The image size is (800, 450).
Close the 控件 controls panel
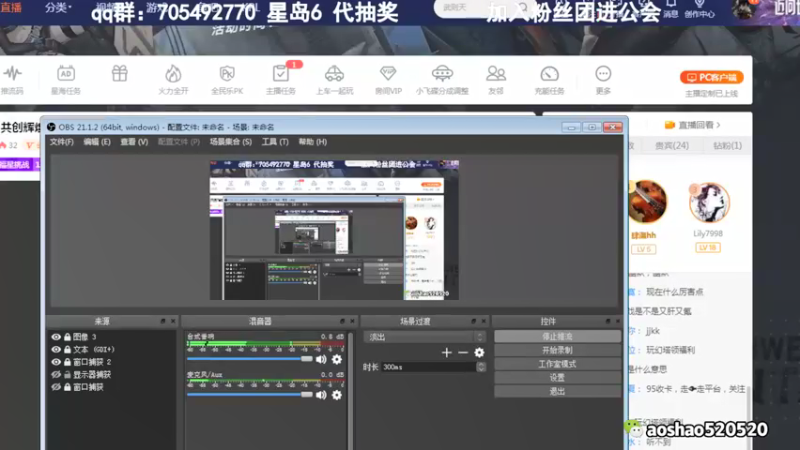(x=617, y=321)
